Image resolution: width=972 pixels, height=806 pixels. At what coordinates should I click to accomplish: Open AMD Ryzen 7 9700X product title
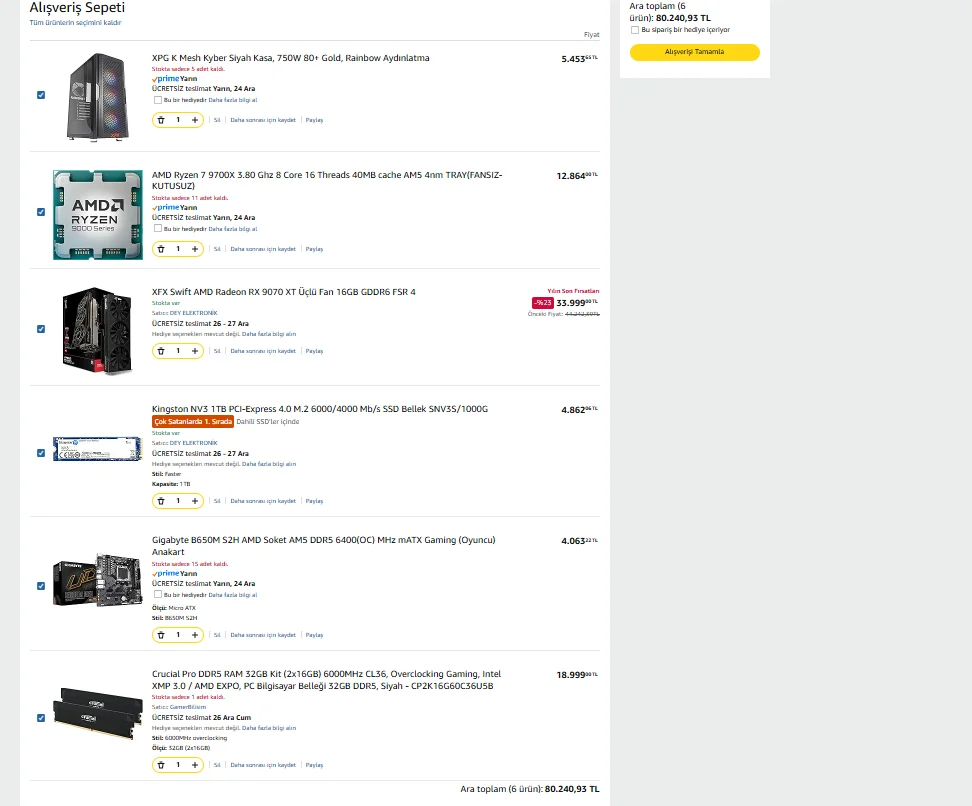coord(327,180)
